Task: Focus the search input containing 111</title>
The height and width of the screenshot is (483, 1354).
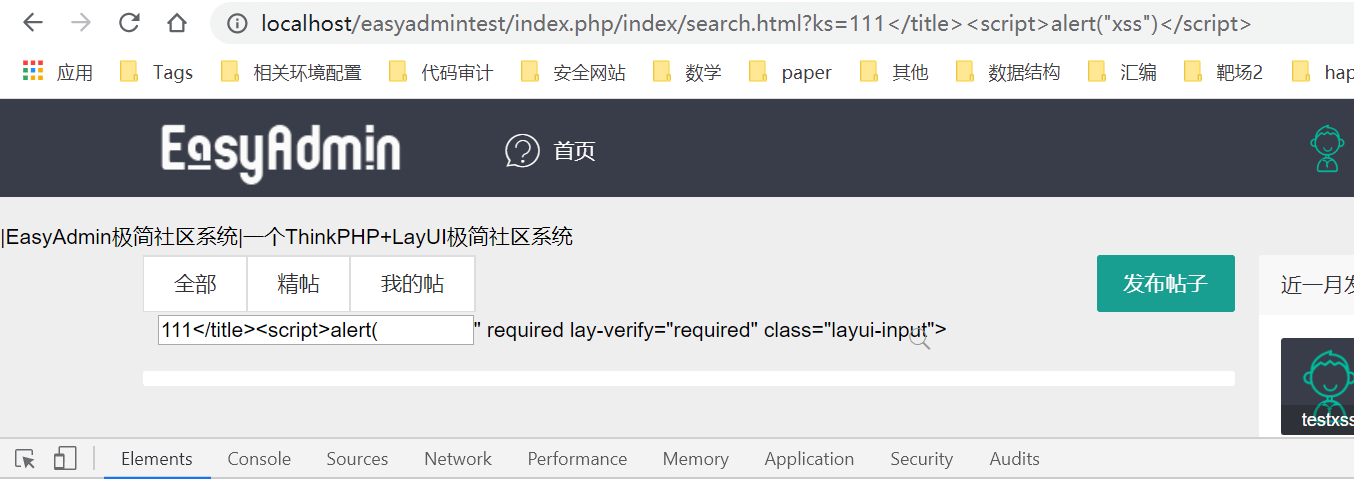Action: [x=316, y=330]
